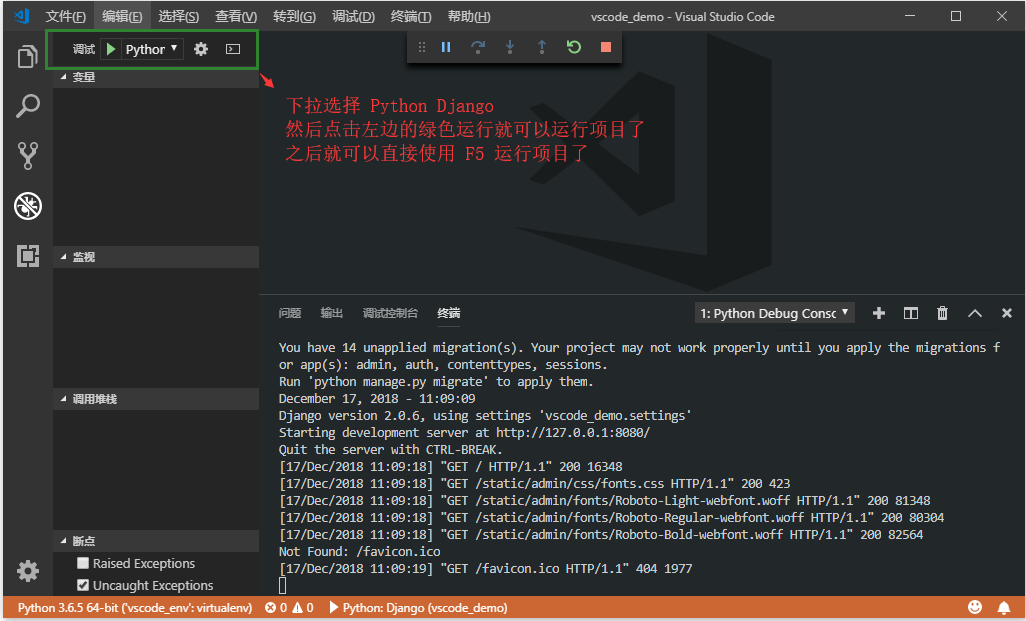Open notifications bell in status bar
This screenshot has height=621, width=1026.
pyautogui.click(x=1004, y=607)
